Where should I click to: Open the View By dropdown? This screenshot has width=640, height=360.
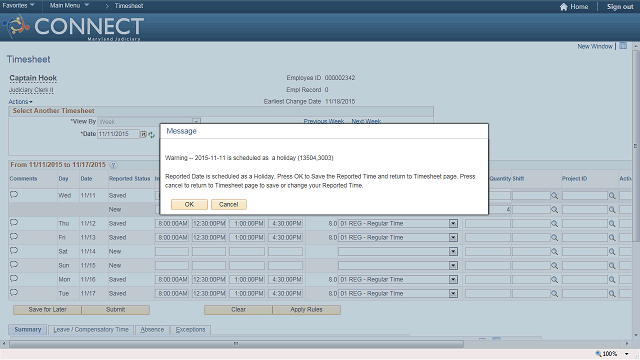(x=196, y=122)
